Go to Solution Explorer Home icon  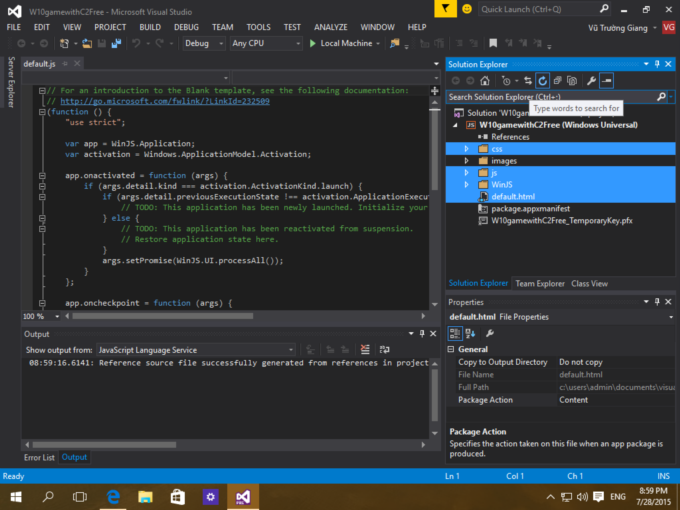(485, 81)
